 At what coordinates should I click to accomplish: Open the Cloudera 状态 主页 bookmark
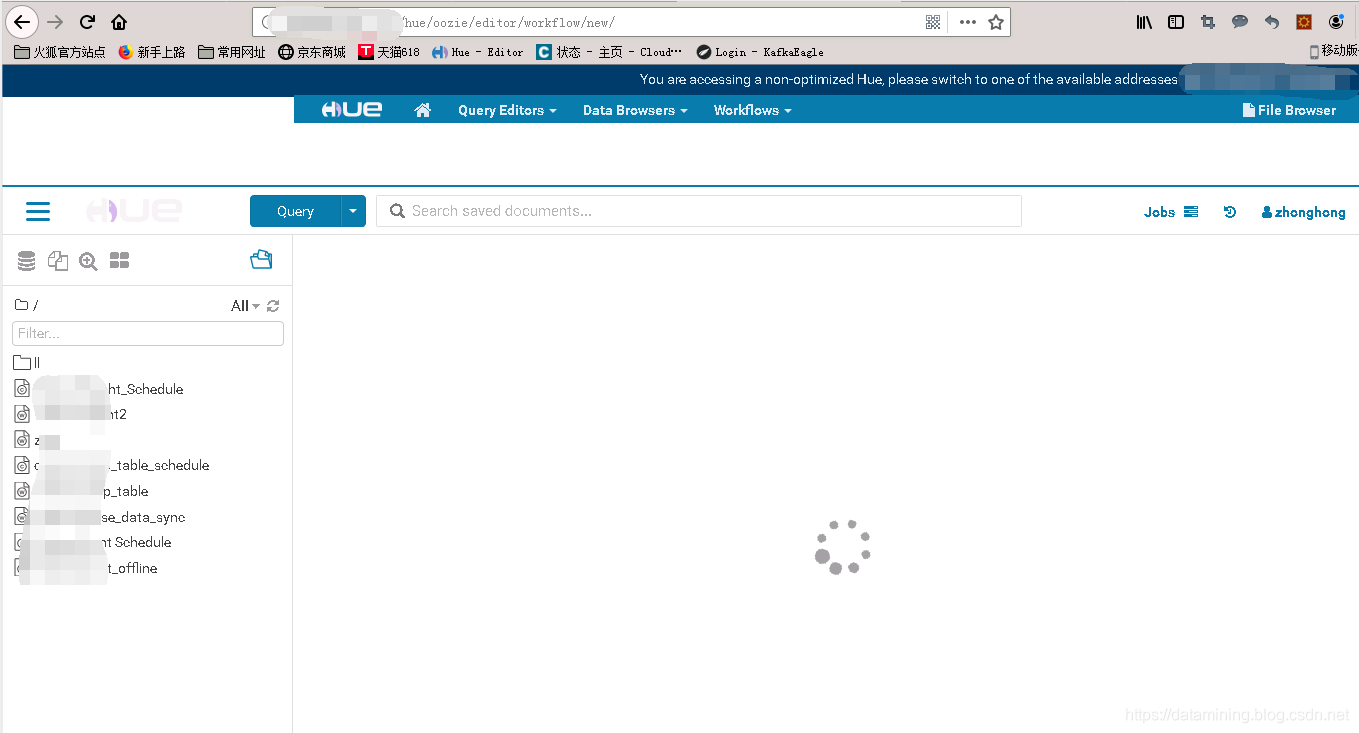[610, 52]
